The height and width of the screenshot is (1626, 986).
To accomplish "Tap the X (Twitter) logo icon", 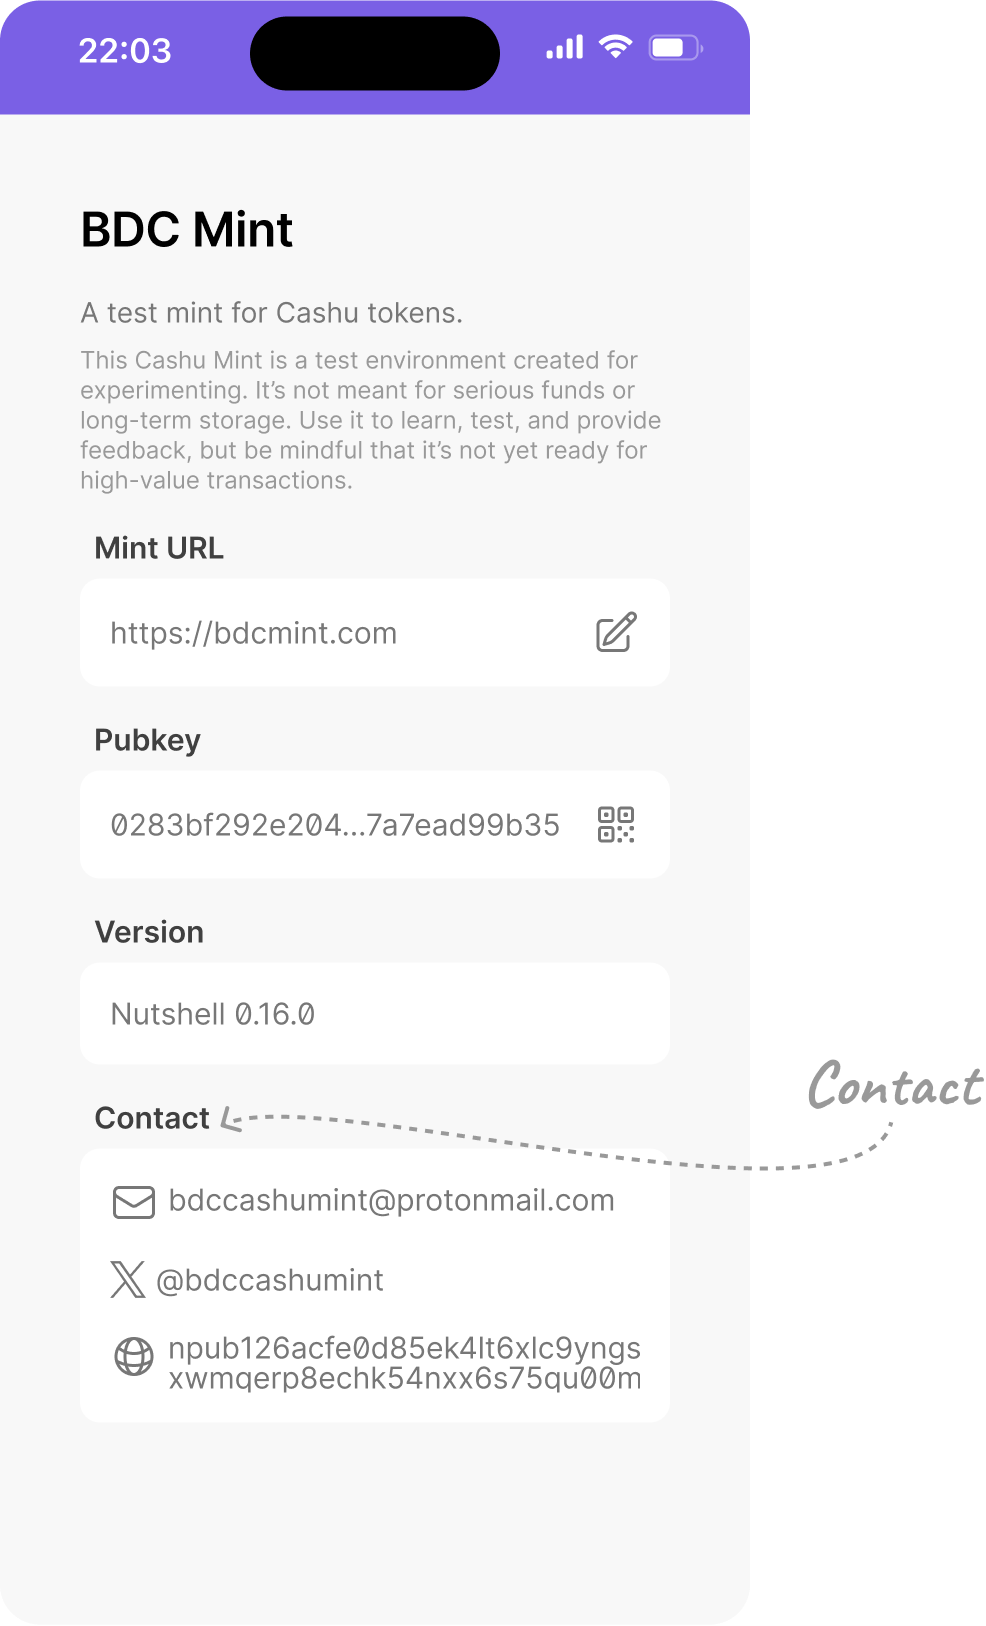I will click(128, 1279).
